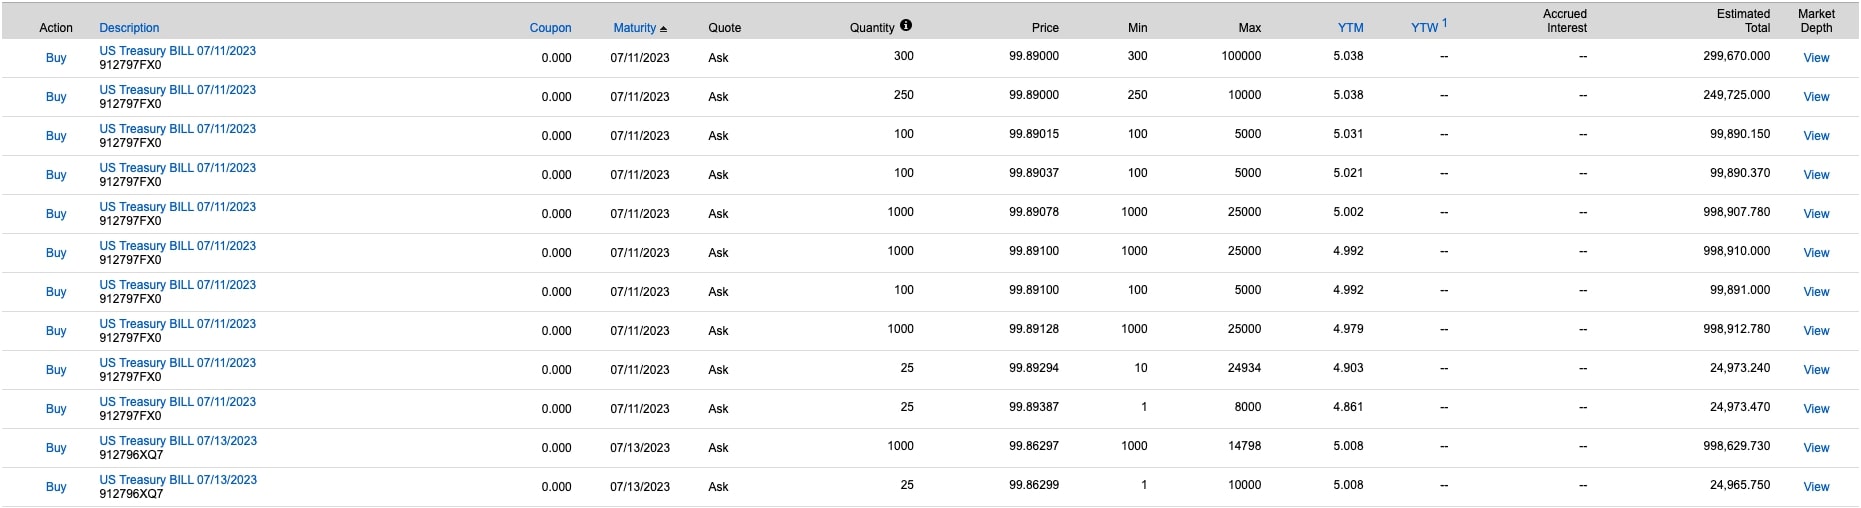Image resolution: width=1861 pixels, height=508 pixels.
Task: Sort the table by YTM header
Action: click(x=1350, y=28)
